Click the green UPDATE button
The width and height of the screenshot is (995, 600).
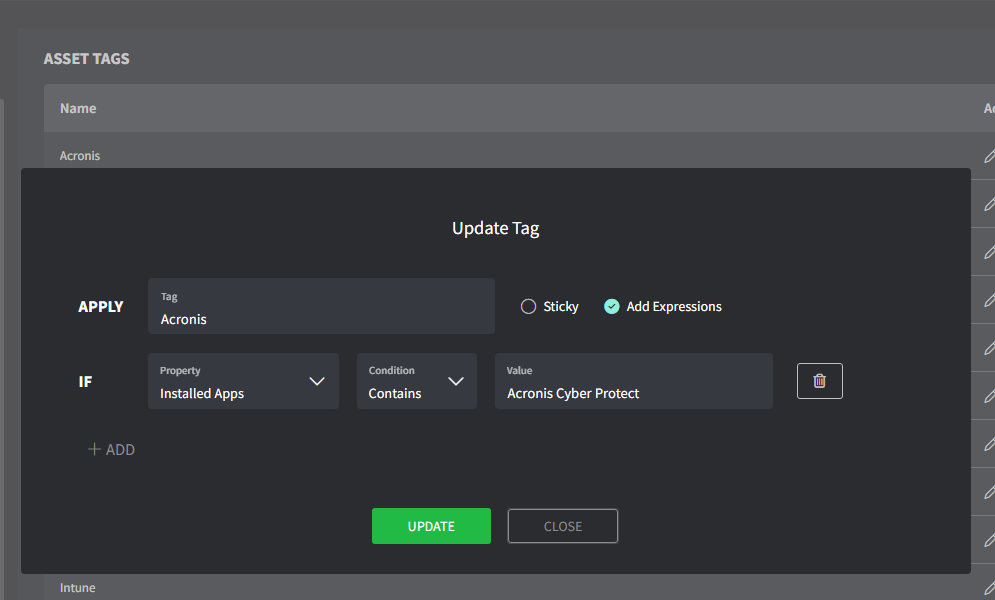click(431, 526)
